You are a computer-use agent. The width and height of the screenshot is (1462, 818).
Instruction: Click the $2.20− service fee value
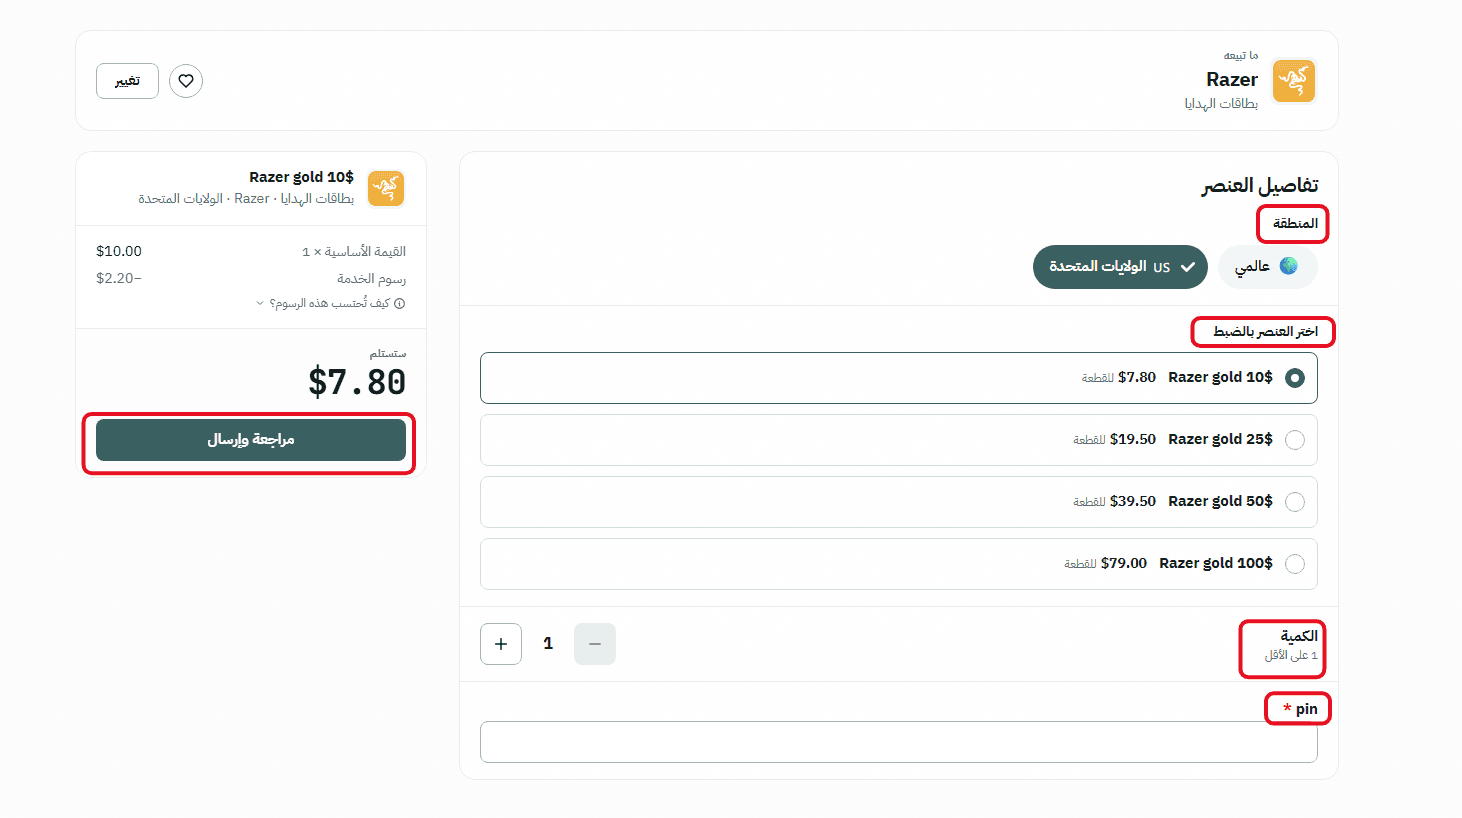[x=119, y=278]
